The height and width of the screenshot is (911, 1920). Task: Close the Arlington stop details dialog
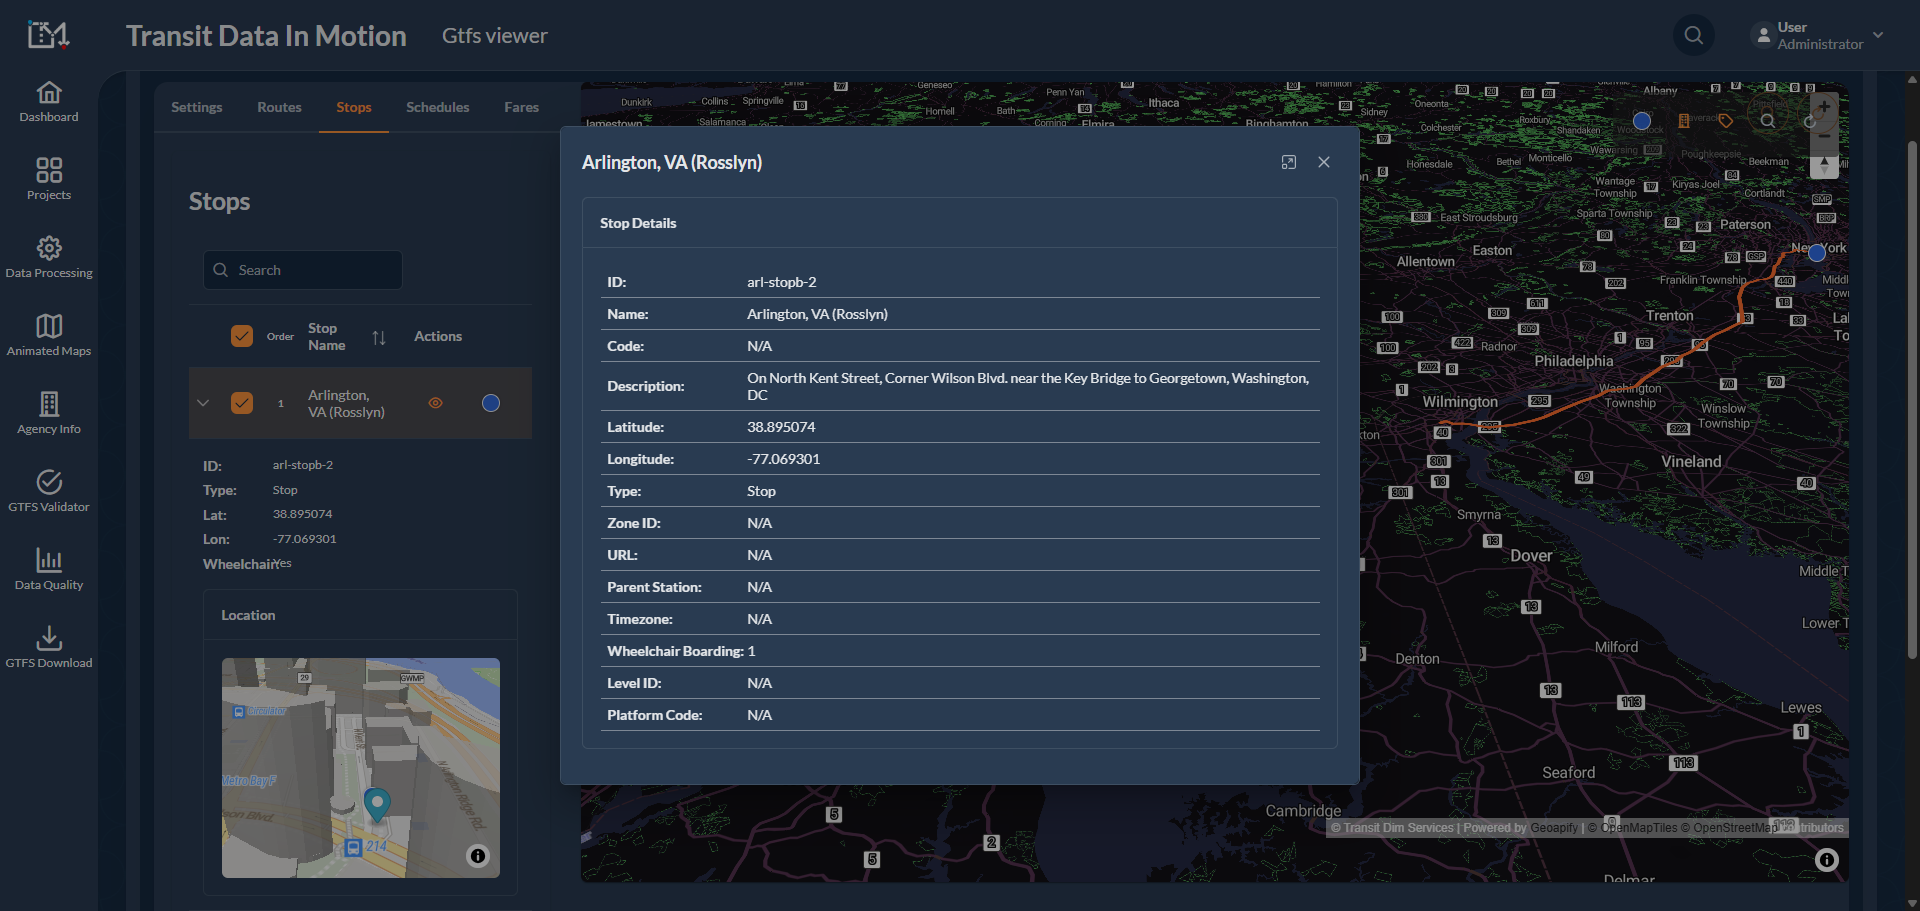click(x=1324, y=162)
